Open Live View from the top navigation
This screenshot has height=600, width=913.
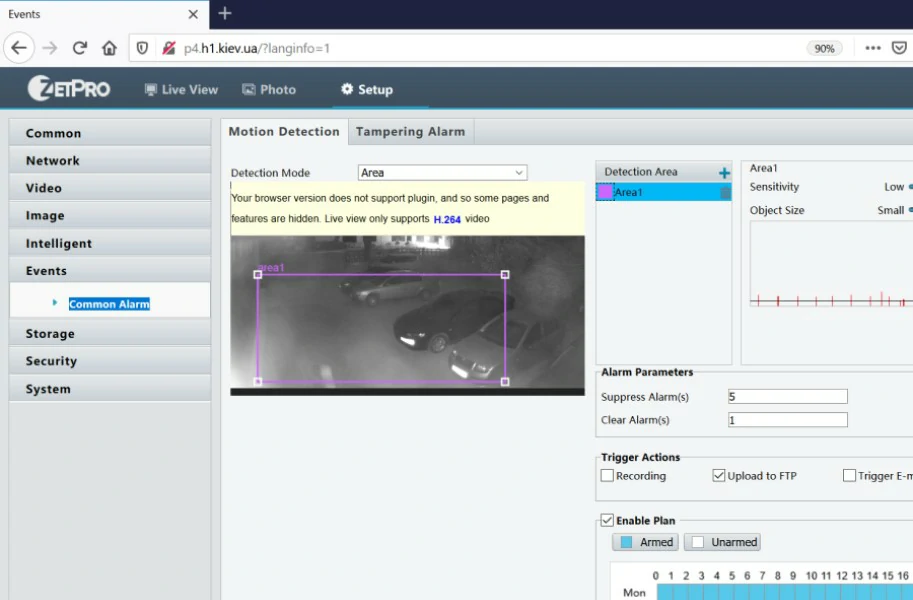[180, 89]
